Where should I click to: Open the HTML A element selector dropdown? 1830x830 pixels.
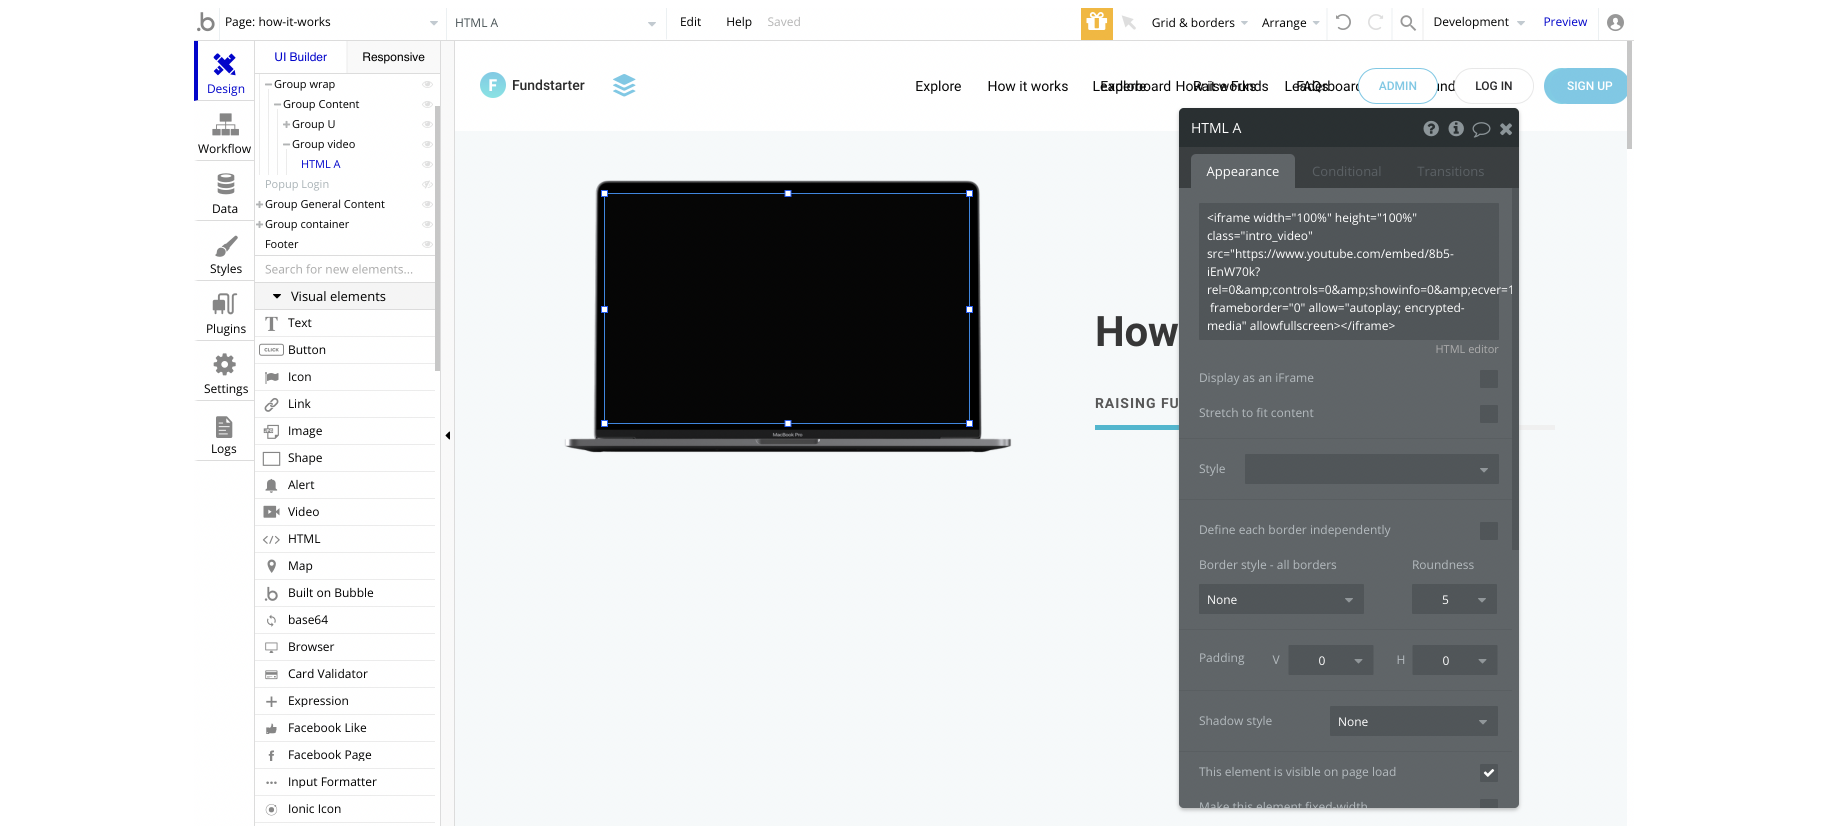point(555,23)
